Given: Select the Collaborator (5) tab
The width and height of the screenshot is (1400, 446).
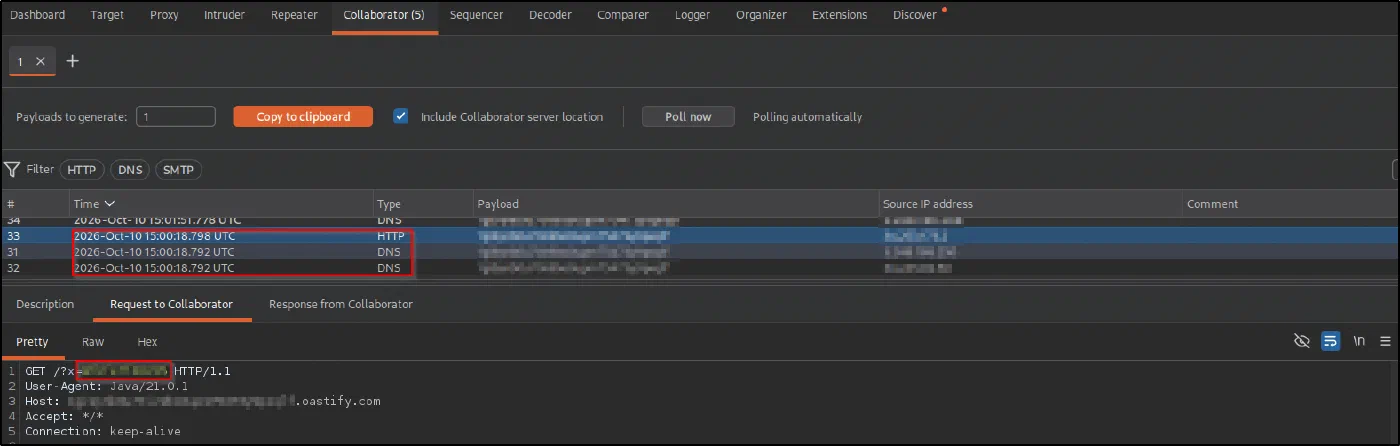Looking at the screenshot, I should [384, 15].
